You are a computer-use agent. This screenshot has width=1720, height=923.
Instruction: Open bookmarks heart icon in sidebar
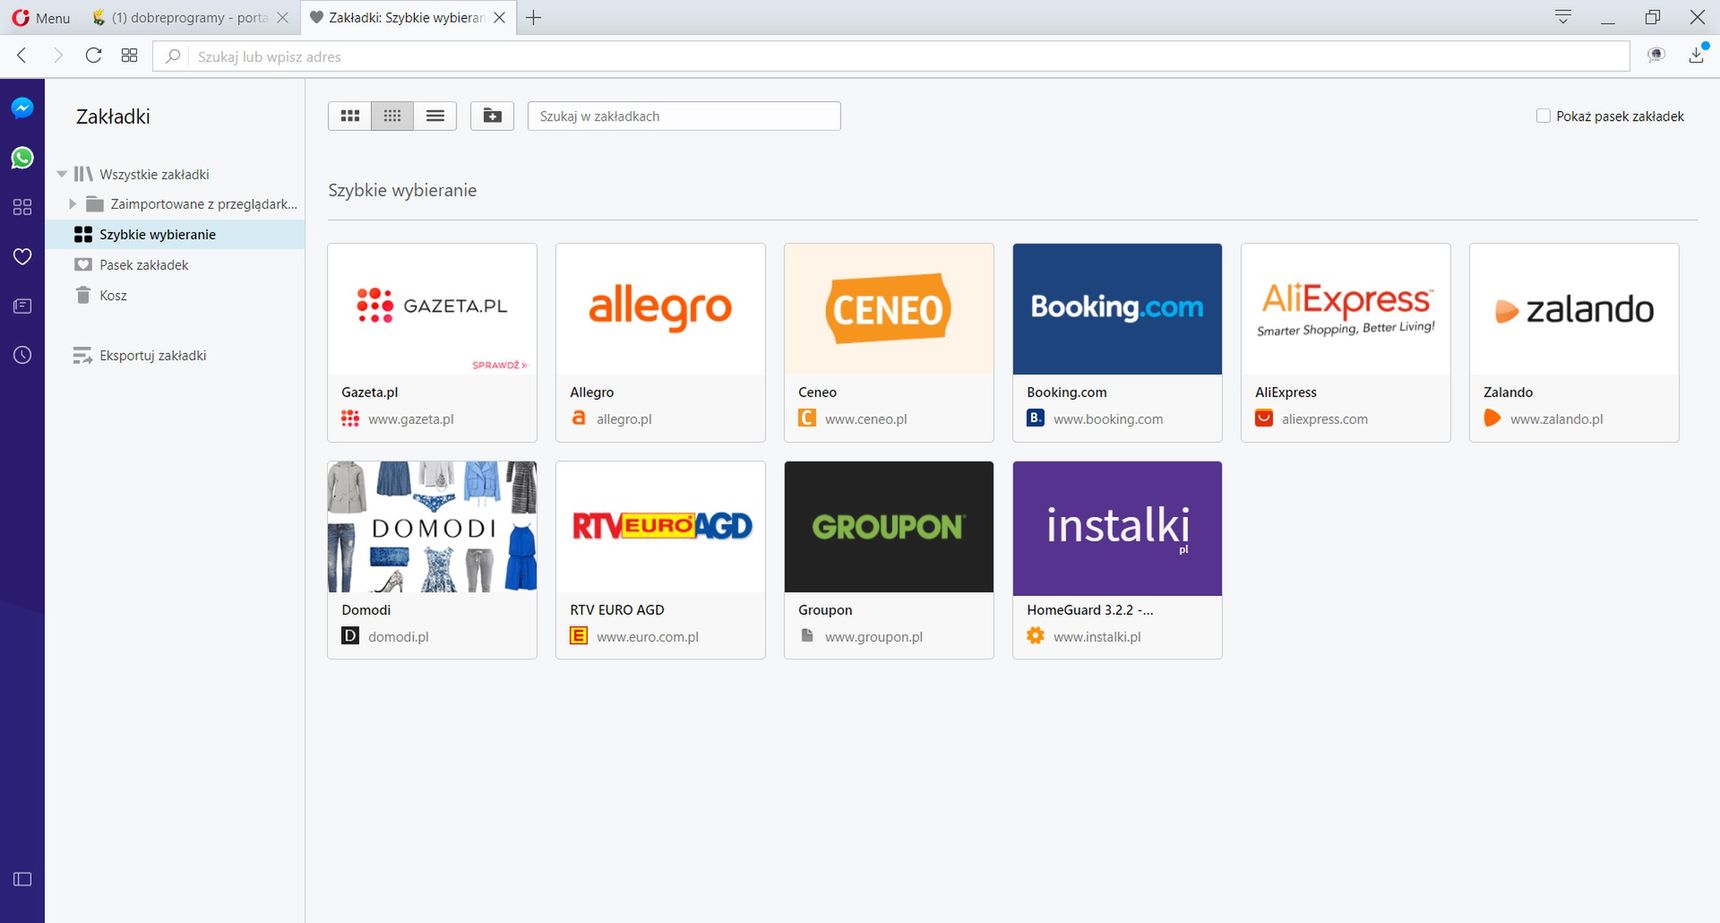tap(22, 256)
